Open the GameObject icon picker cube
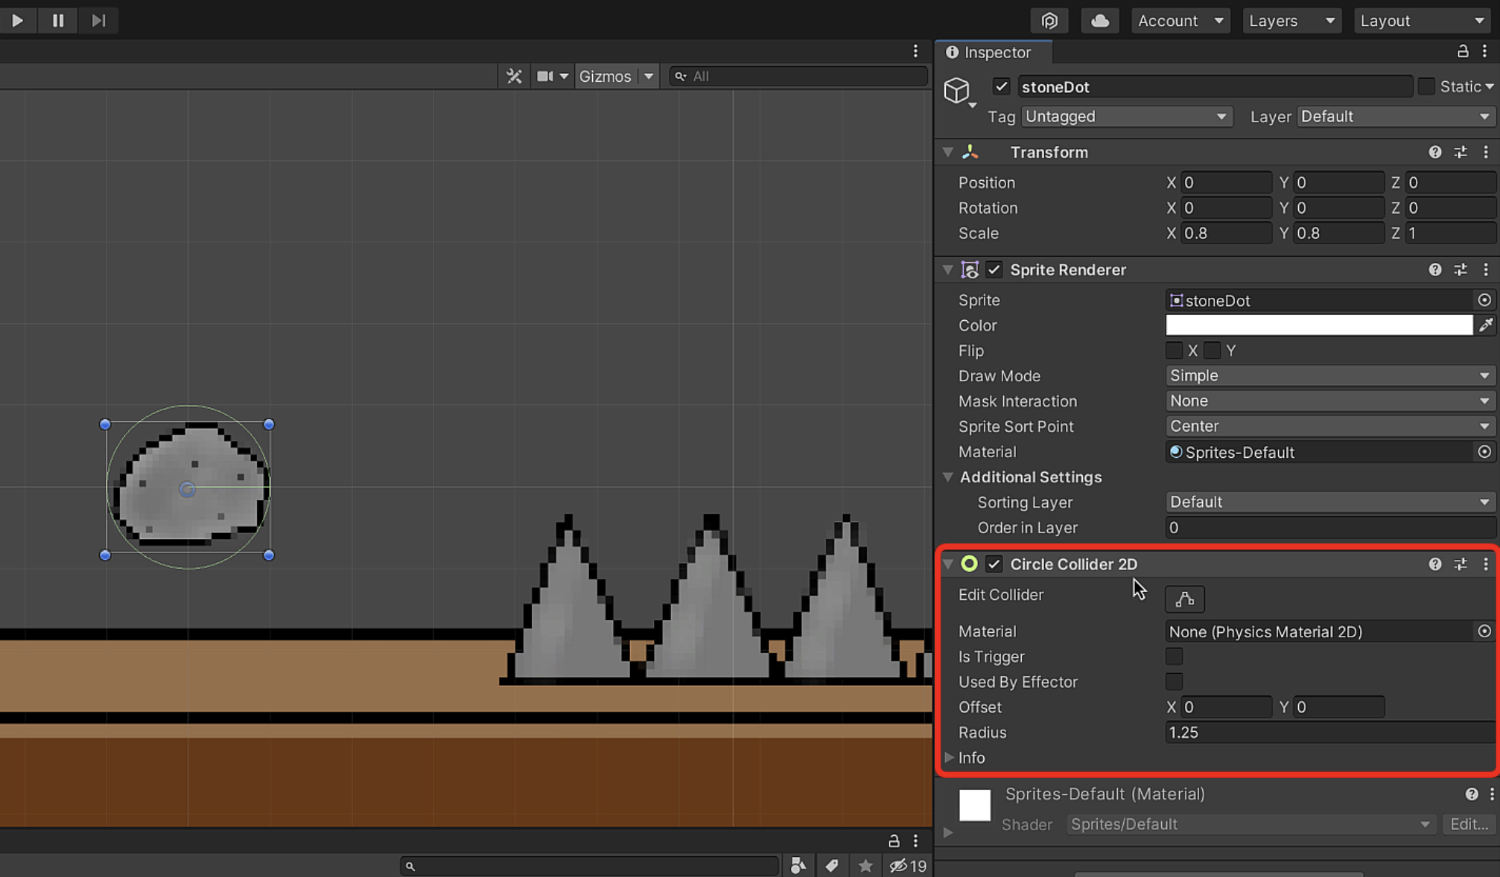This screenshot has height=877, width=1500. (x=959, y=91)
